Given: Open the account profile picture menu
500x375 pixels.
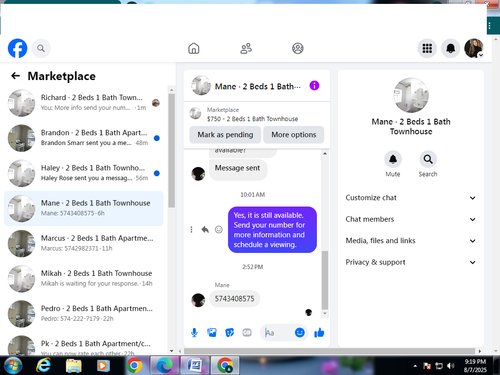Looking at the screenshot, I should click(474, 48).
